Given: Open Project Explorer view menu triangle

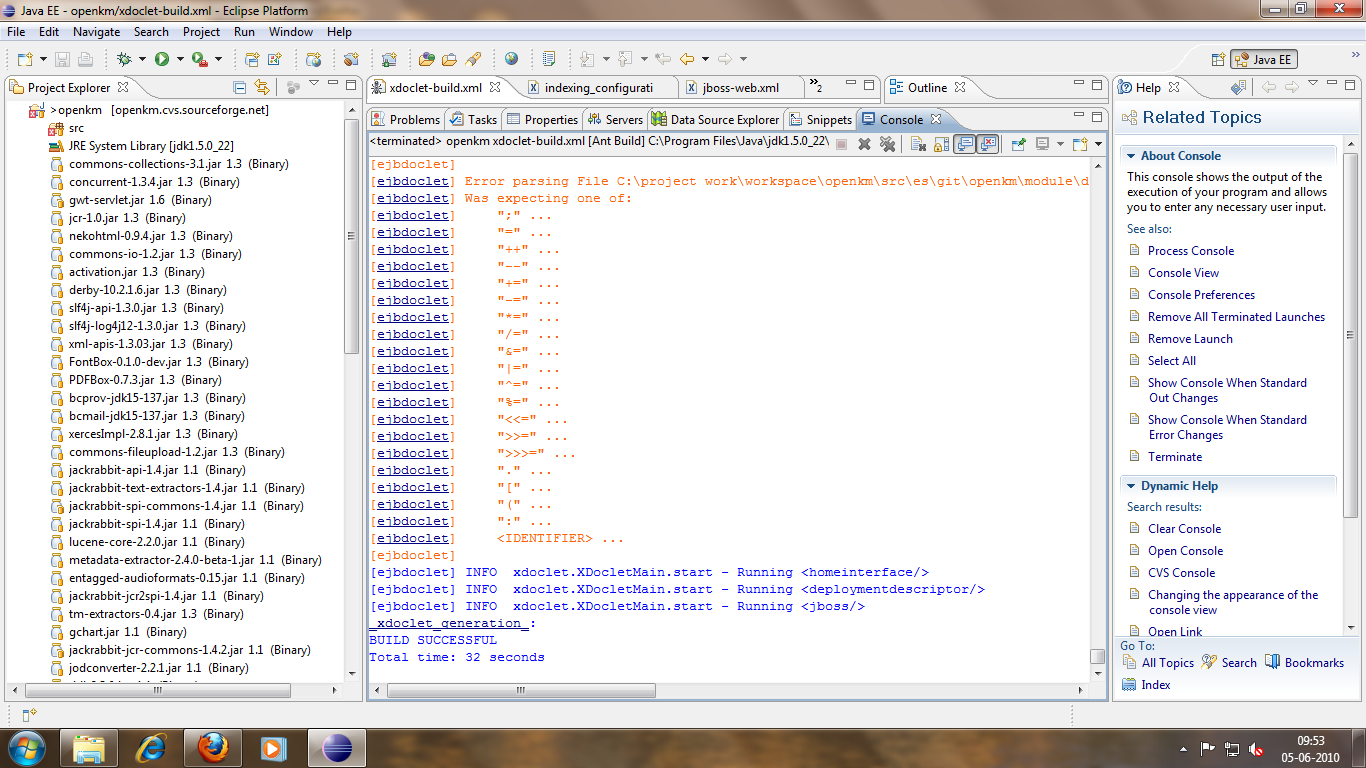Looking at the screenshot, I should point(313,85).
